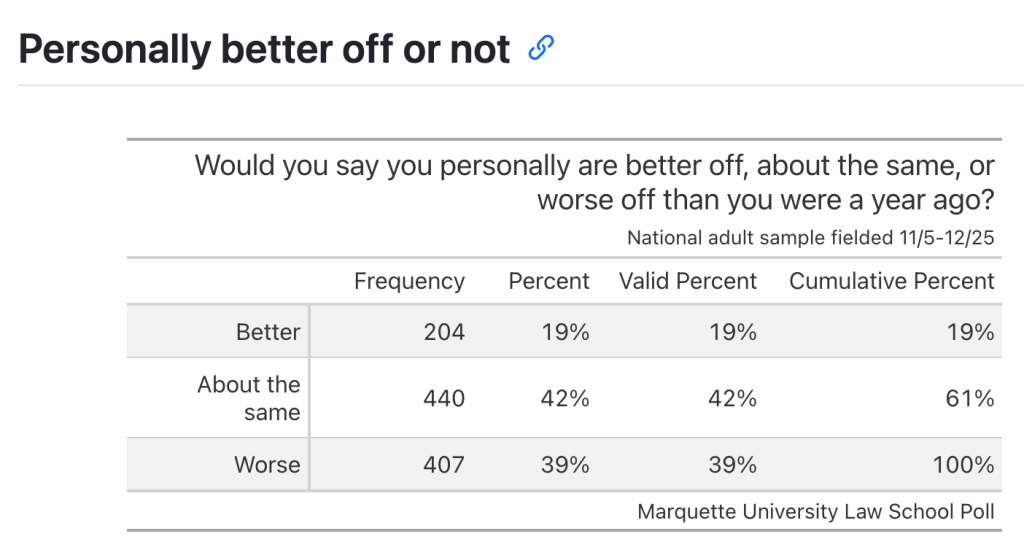Select the 'Better' row label
Viewport: 1024px width, 550px height.
[268, 332]
